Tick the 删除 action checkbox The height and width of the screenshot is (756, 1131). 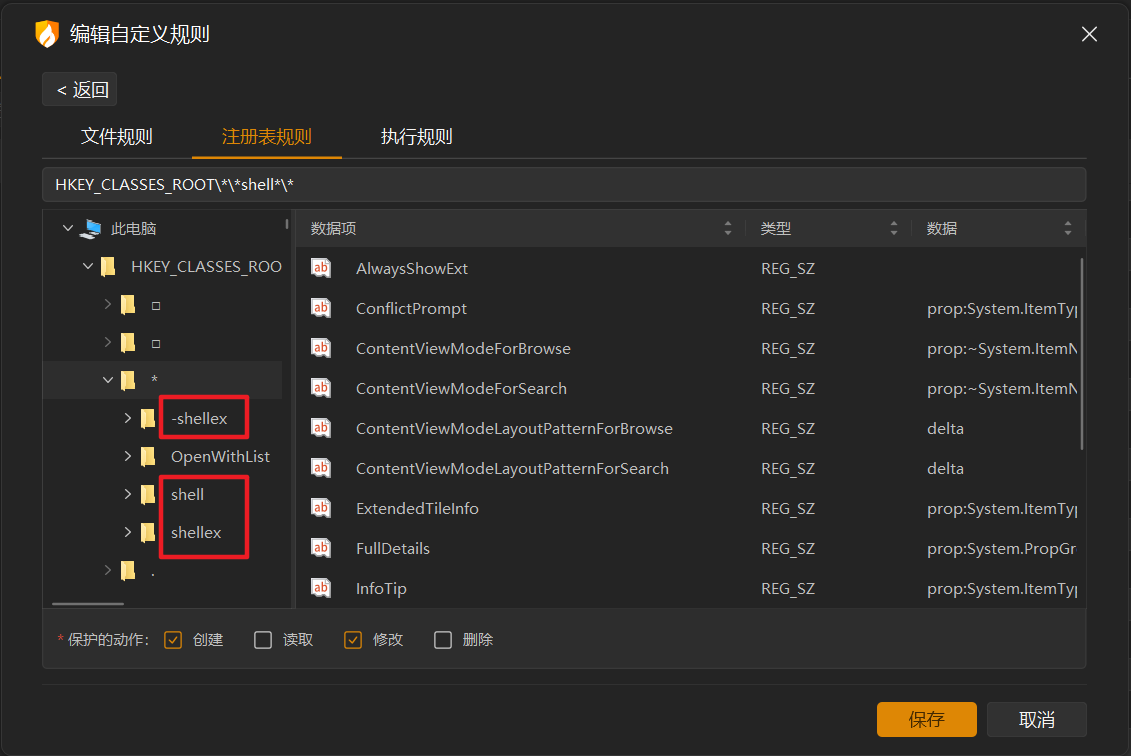(443, 640)
